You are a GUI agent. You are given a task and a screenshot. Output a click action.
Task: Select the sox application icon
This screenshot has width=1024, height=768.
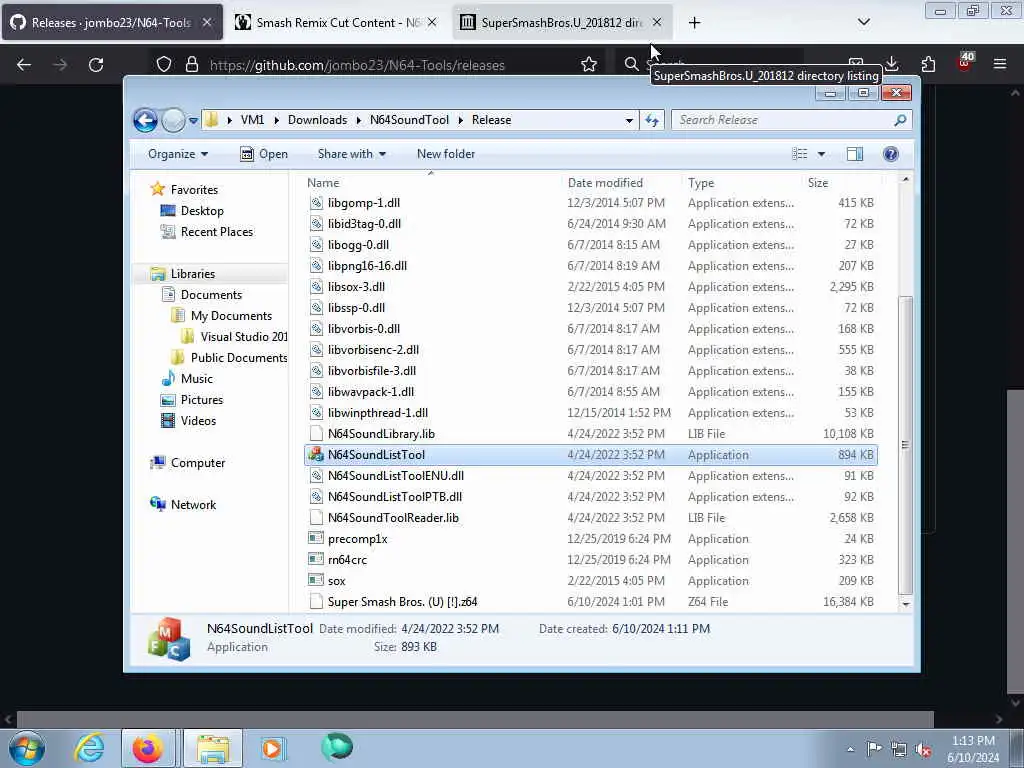316,581
